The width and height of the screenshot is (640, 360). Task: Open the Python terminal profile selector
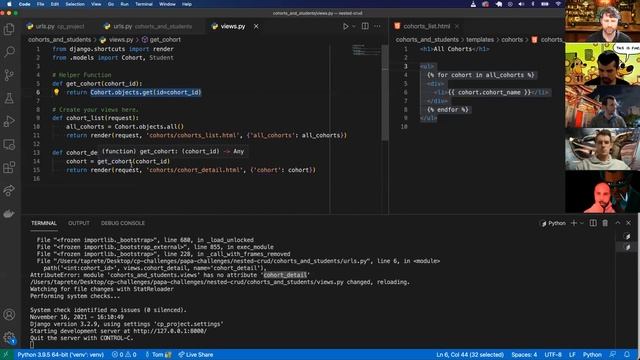point(553,223)
